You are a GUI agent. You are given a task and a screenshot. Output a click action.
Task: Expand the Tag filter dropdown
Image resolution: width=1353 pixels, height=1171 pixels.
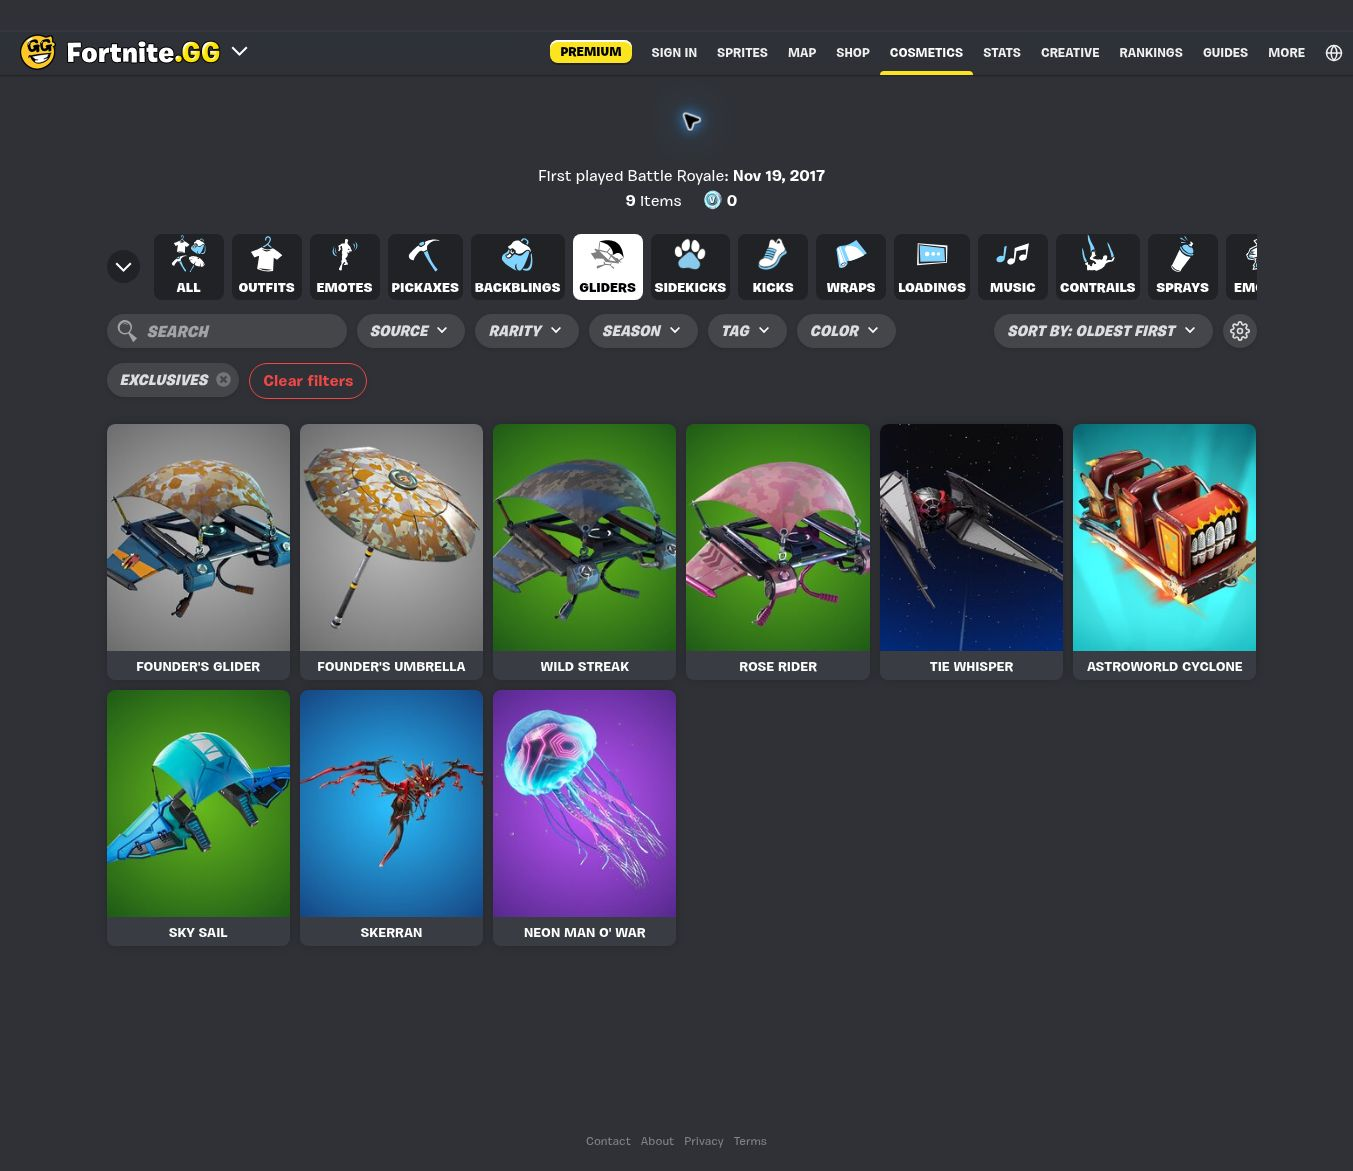point(746,331)
